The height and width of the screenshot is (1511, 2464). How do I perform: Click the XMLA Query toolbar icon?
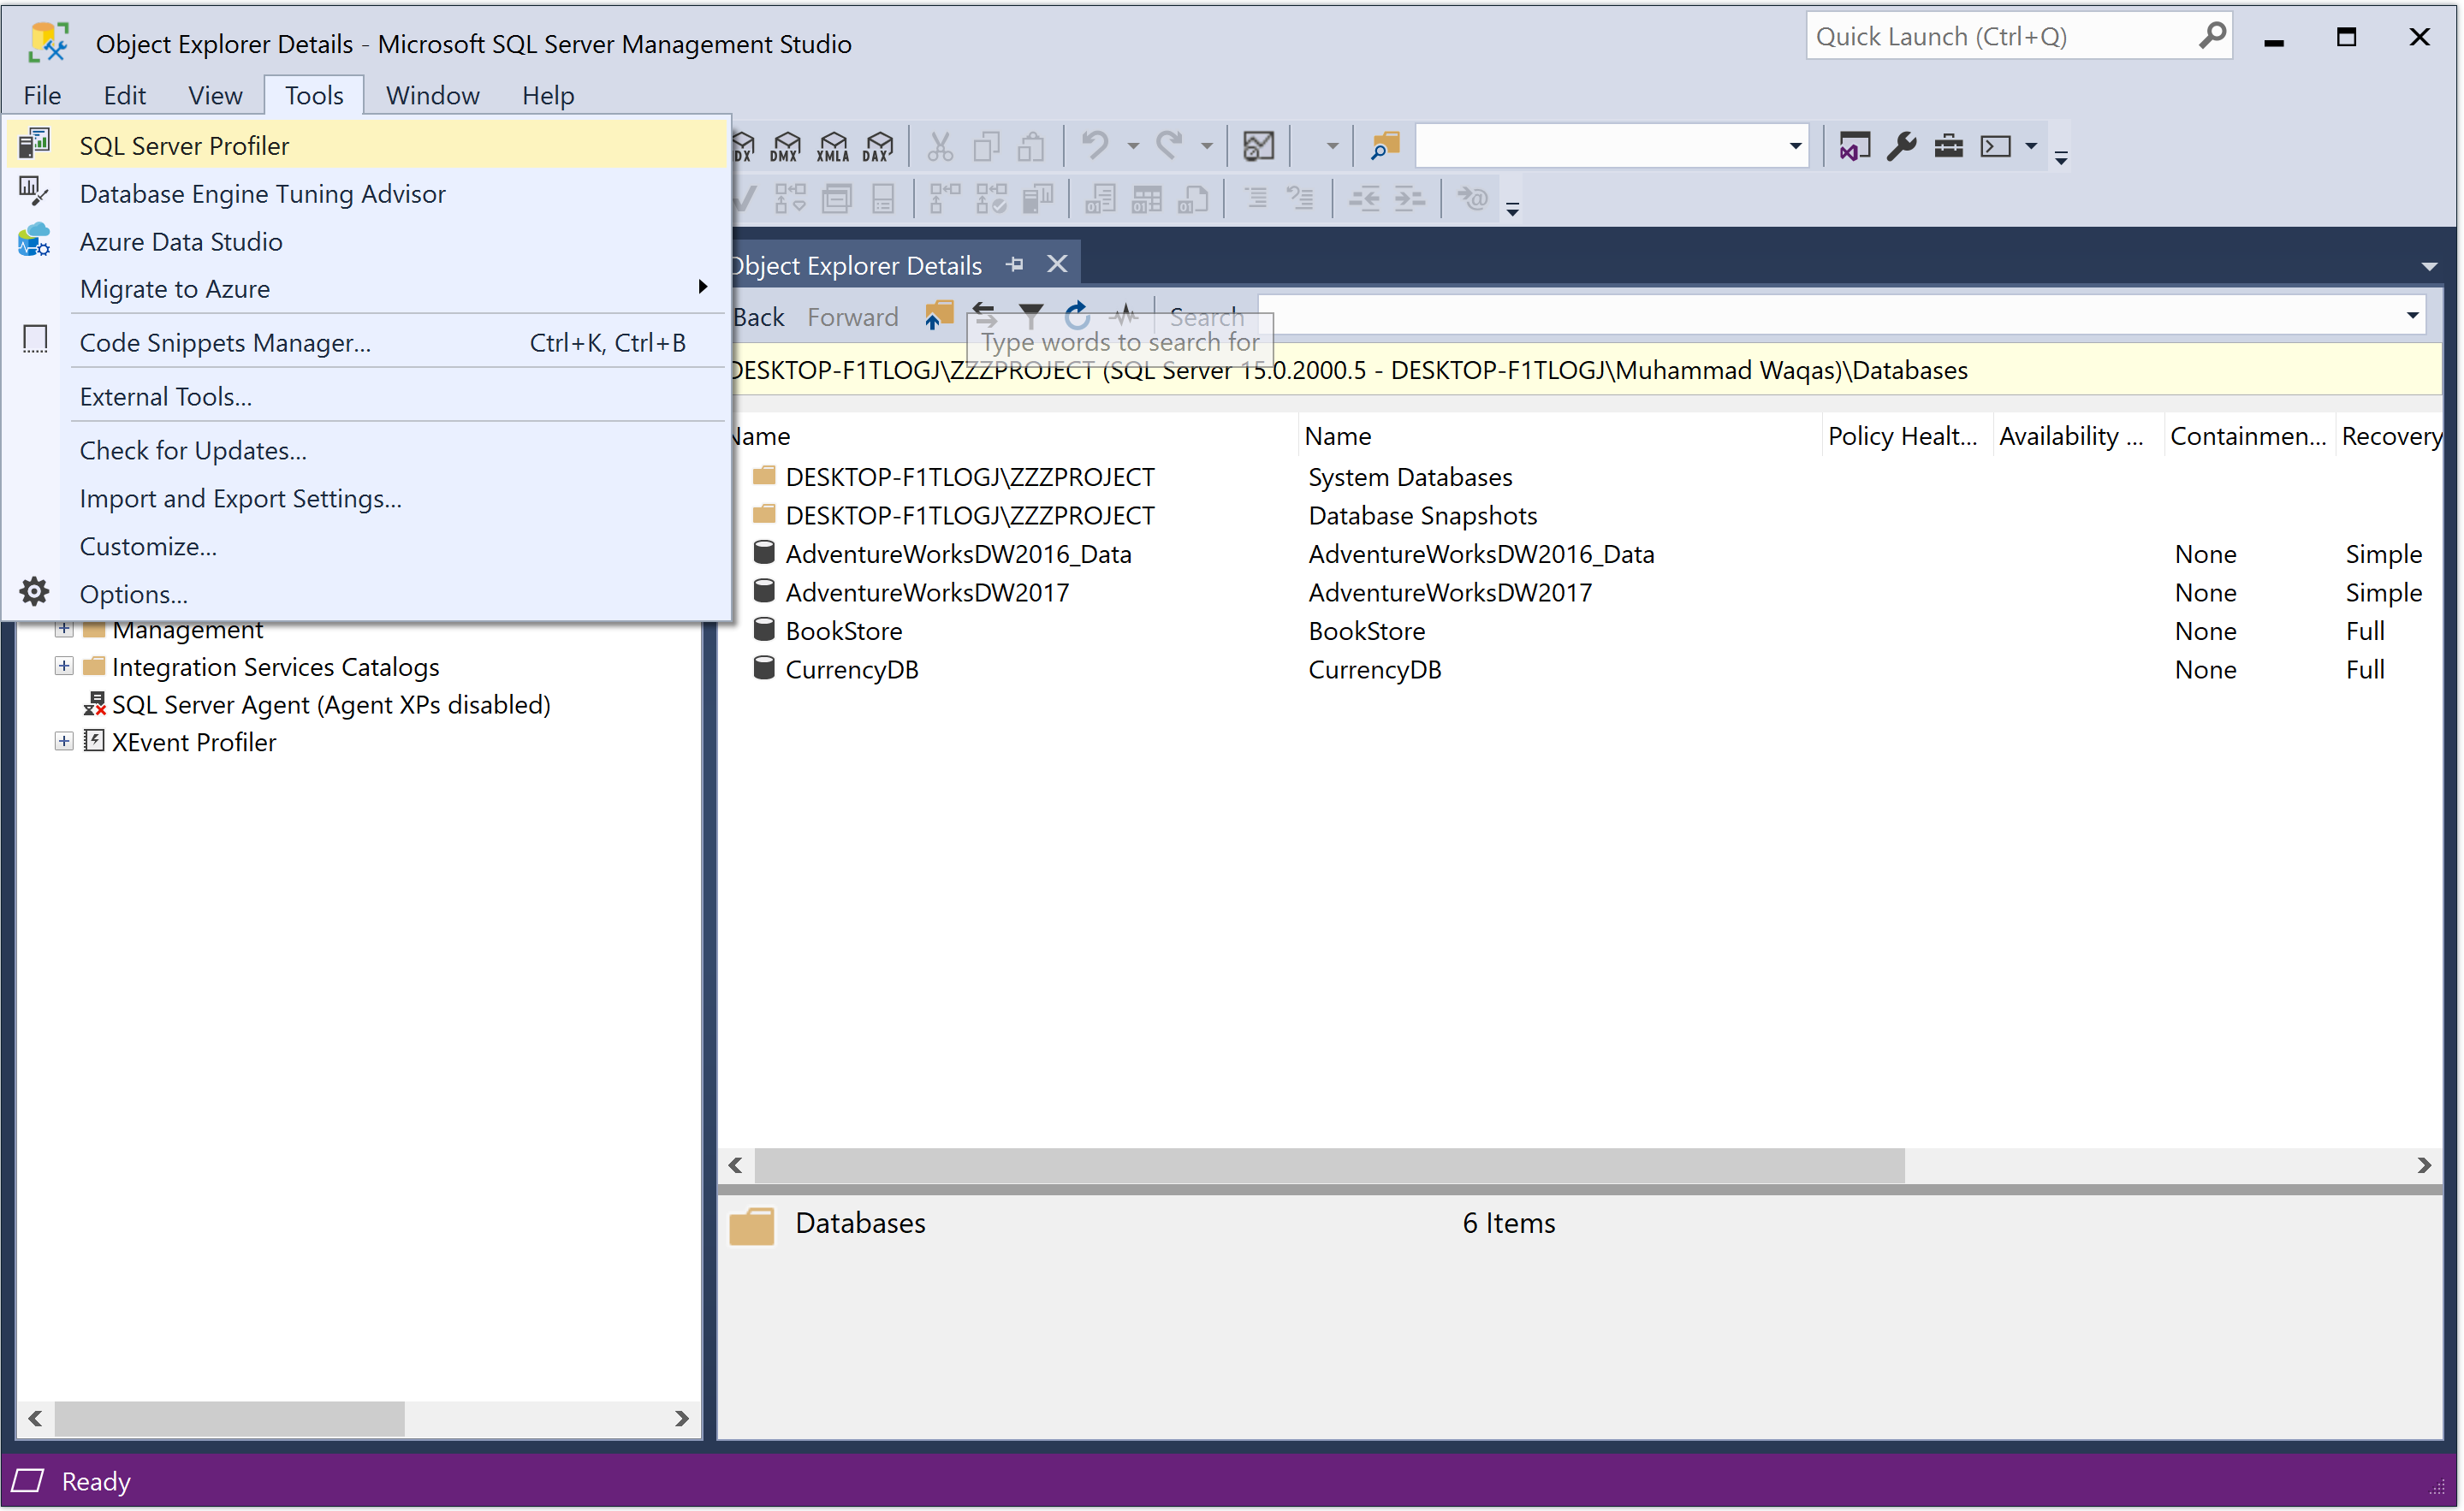coord(832,147)
